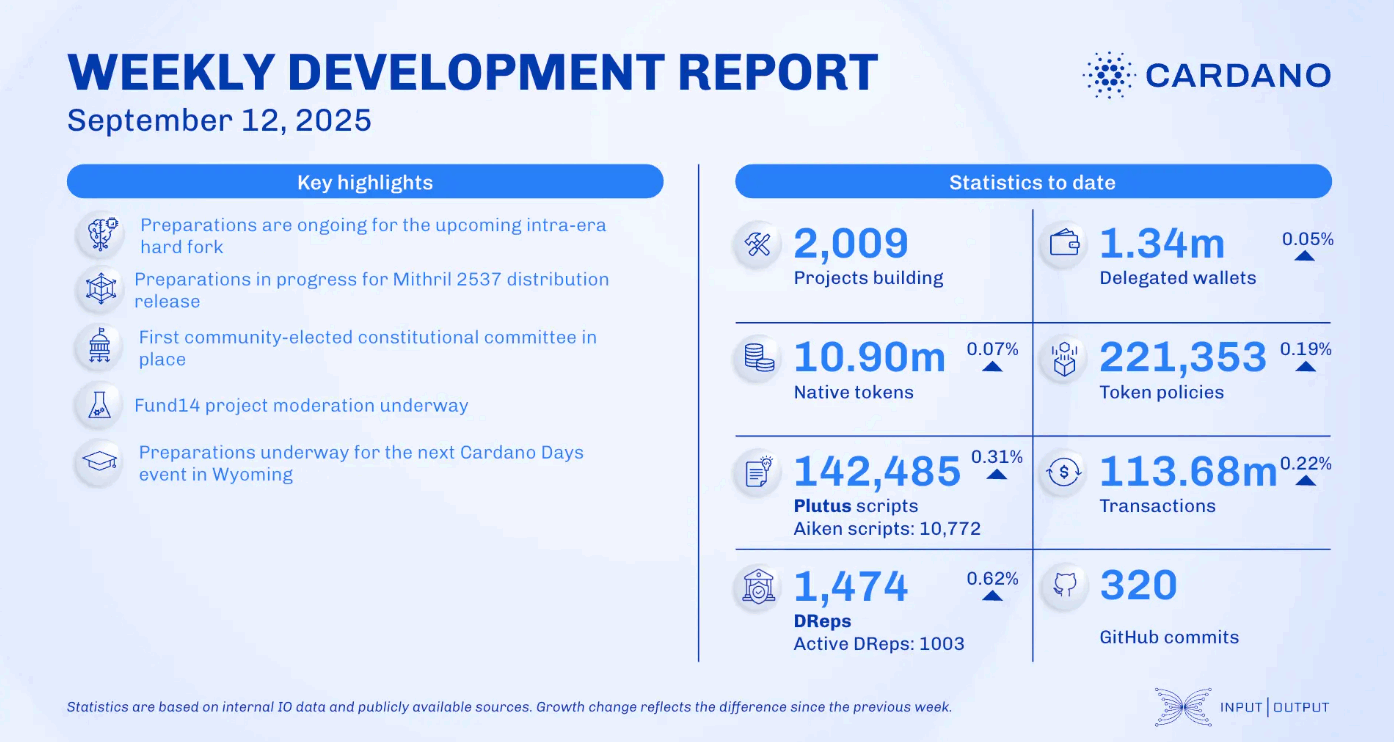Click the up arrow under 0.62%

coord(992,595)
